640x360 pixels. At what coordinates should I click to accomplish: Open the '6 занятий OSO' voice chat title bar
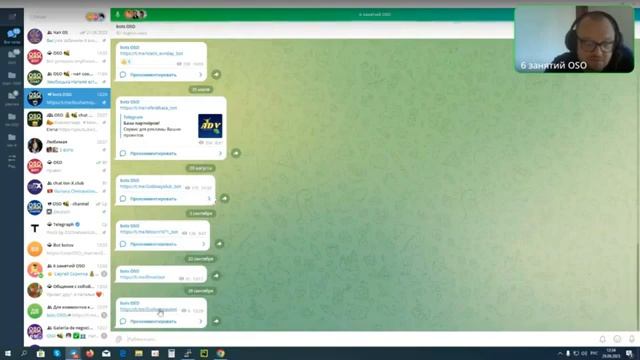pos(374,14)
